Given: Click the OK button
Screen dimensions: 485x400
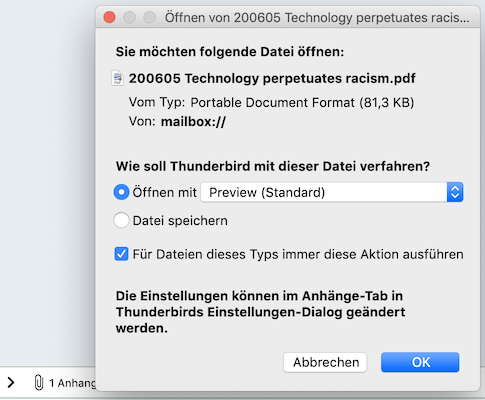Looking at the screenshot, I should (x=420, y=362).
